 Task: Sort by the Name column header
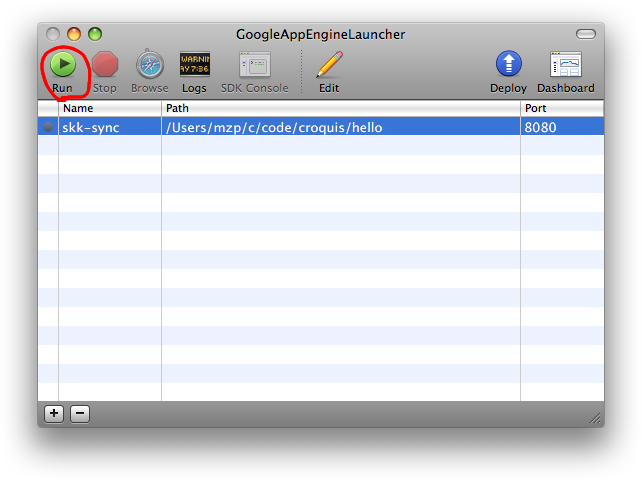coord(110,109)
